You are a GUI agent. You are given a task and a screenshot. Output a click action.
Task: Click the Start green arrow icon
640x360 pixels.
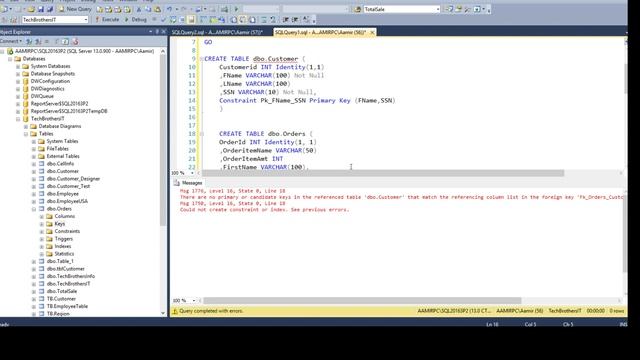[236, 9]
